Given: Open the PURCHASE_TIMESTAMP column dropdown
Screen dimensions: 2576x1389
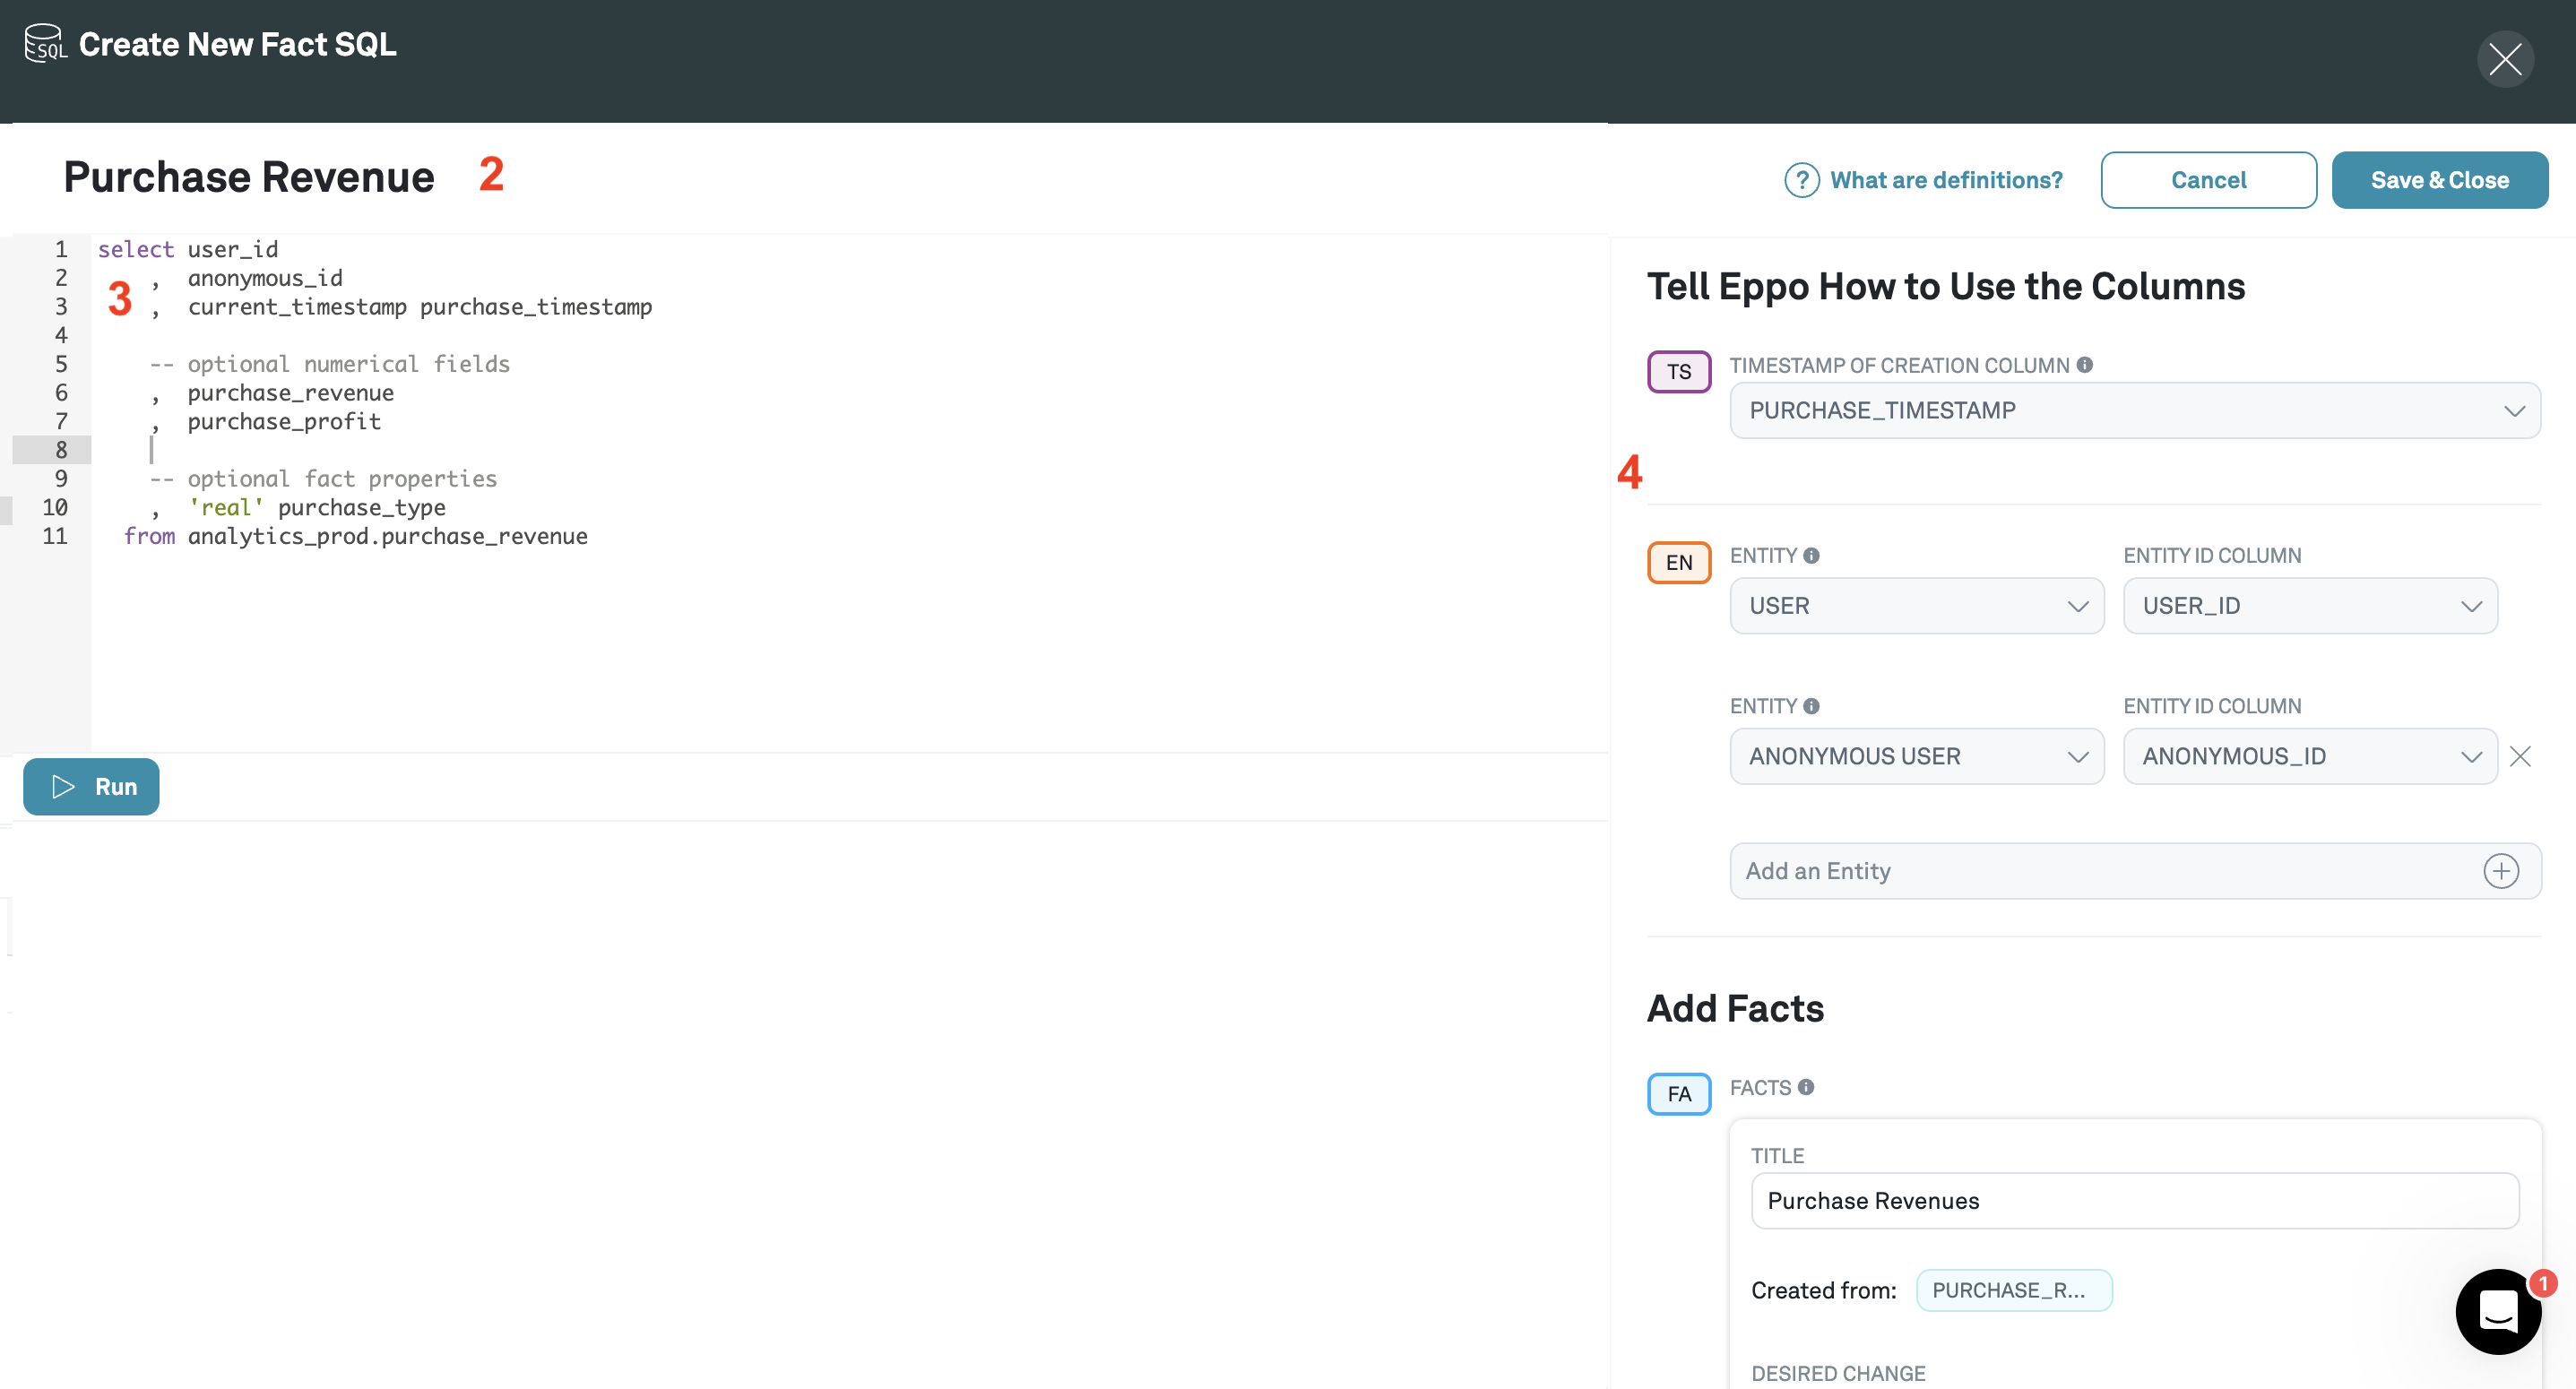Looking at the screenshot, I should click(x=2134, y=411).
